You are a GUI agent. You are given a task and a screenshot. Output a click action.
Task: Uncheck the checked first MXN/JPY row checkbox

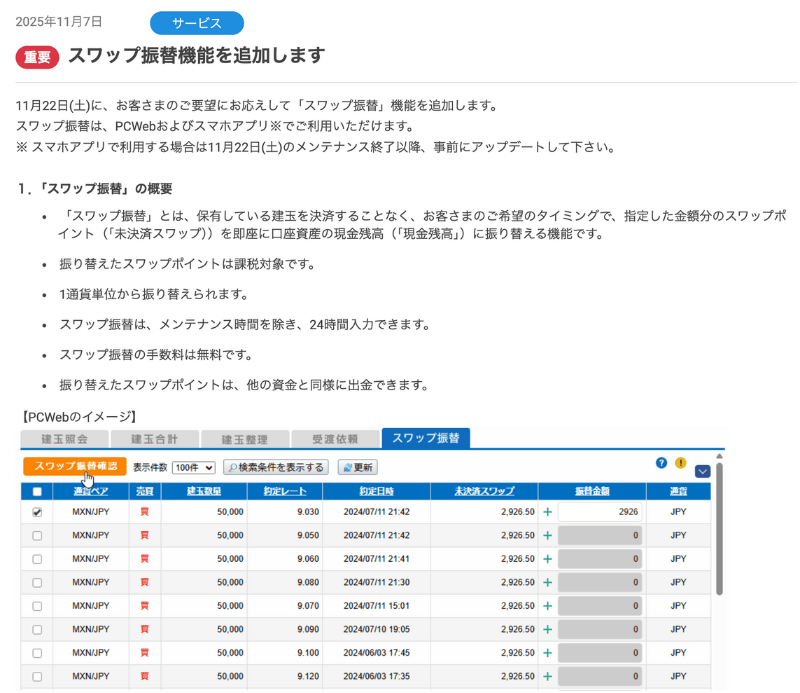pos(37,511)
